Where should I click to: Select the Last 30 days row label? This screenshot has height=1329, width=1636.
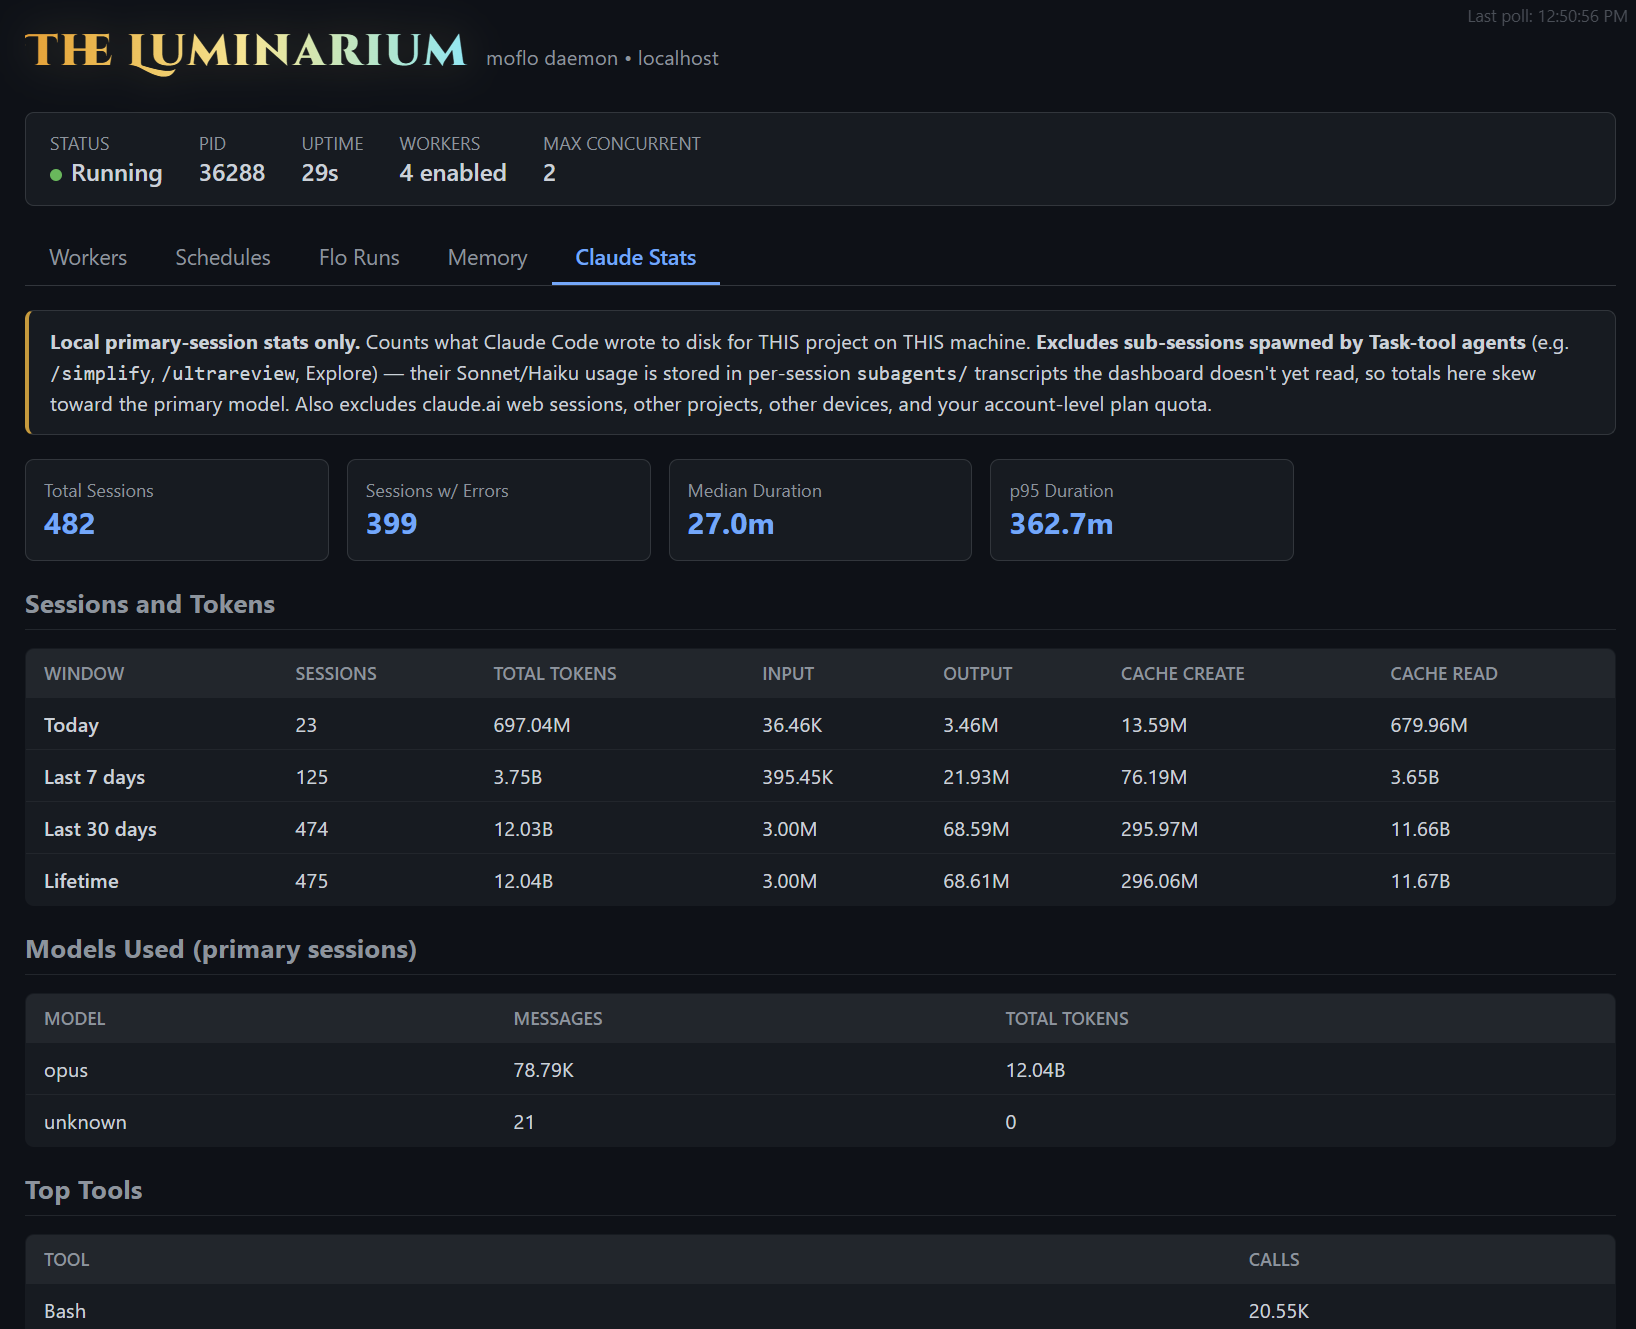pos(100,829)
